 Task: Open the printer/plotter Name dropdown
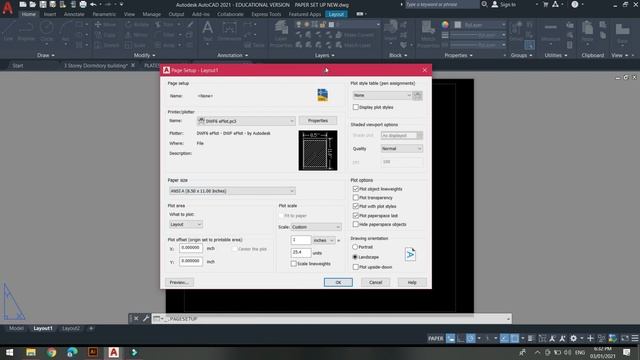point(246,121)
